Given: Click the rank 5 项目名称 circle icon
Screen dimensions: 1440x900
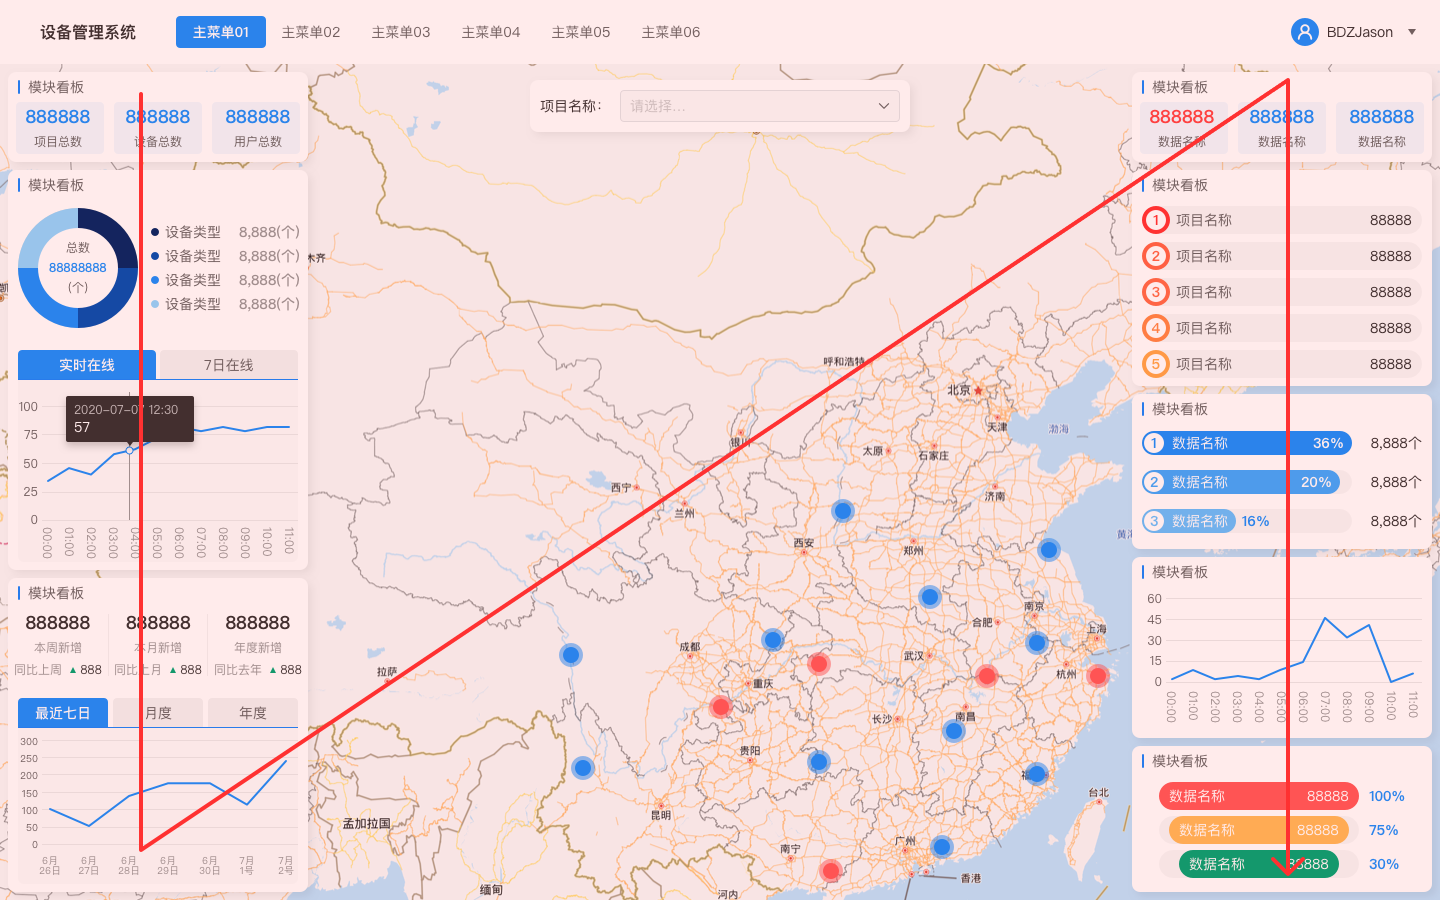Looking at the screenshot, I should (x=1156, y=364).
